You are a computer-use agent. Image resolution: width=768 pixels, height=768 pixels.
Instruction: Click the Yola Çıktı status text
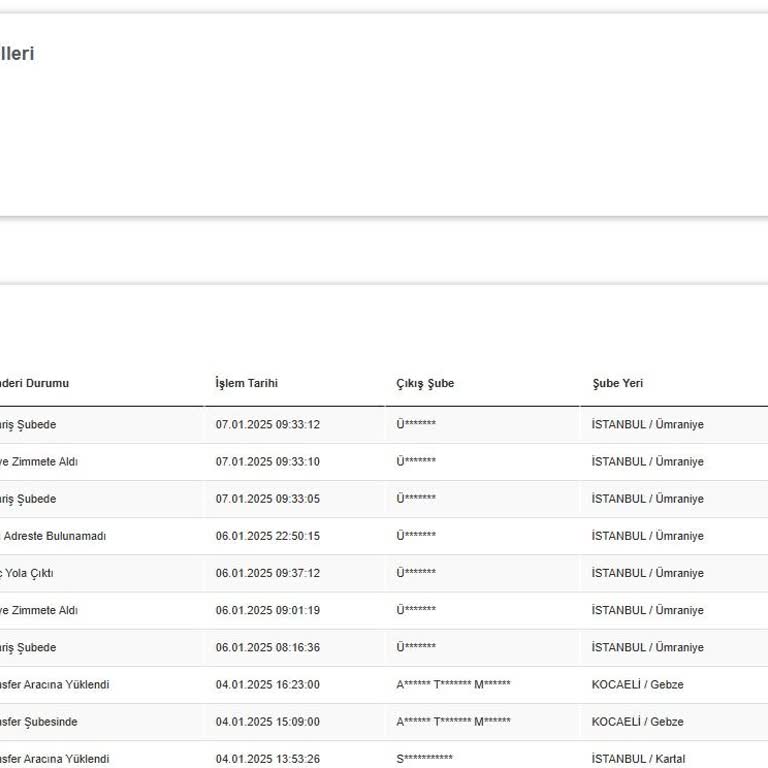[29, 573]
